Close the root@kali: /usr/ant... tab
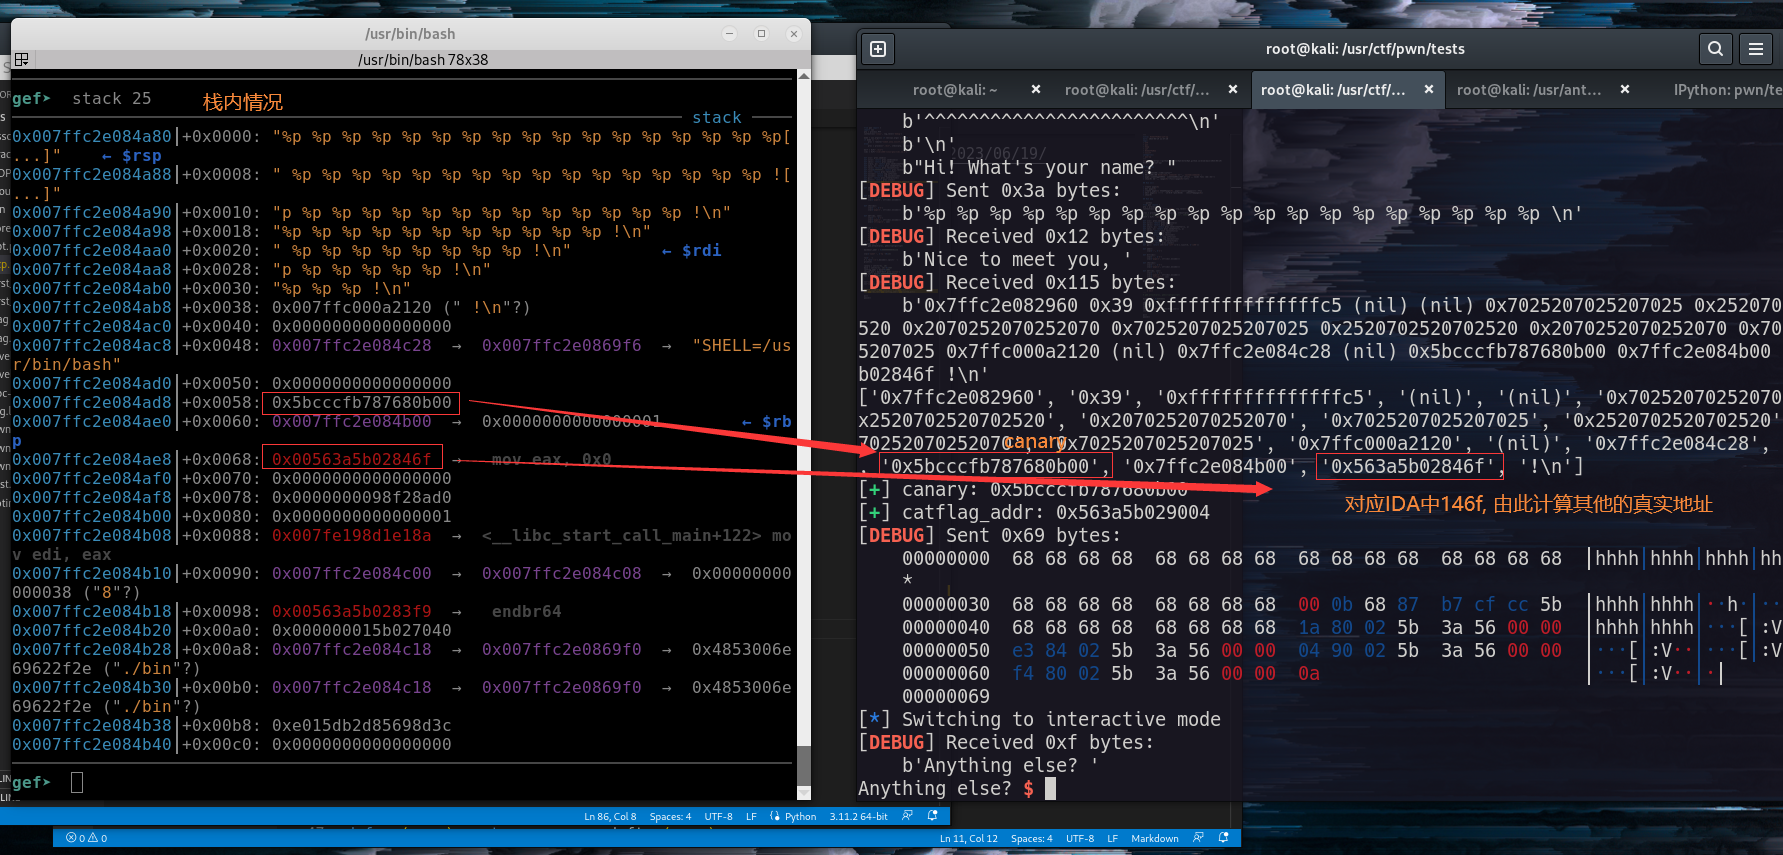Screen dimensions: 1783x855 (1625, 89)
